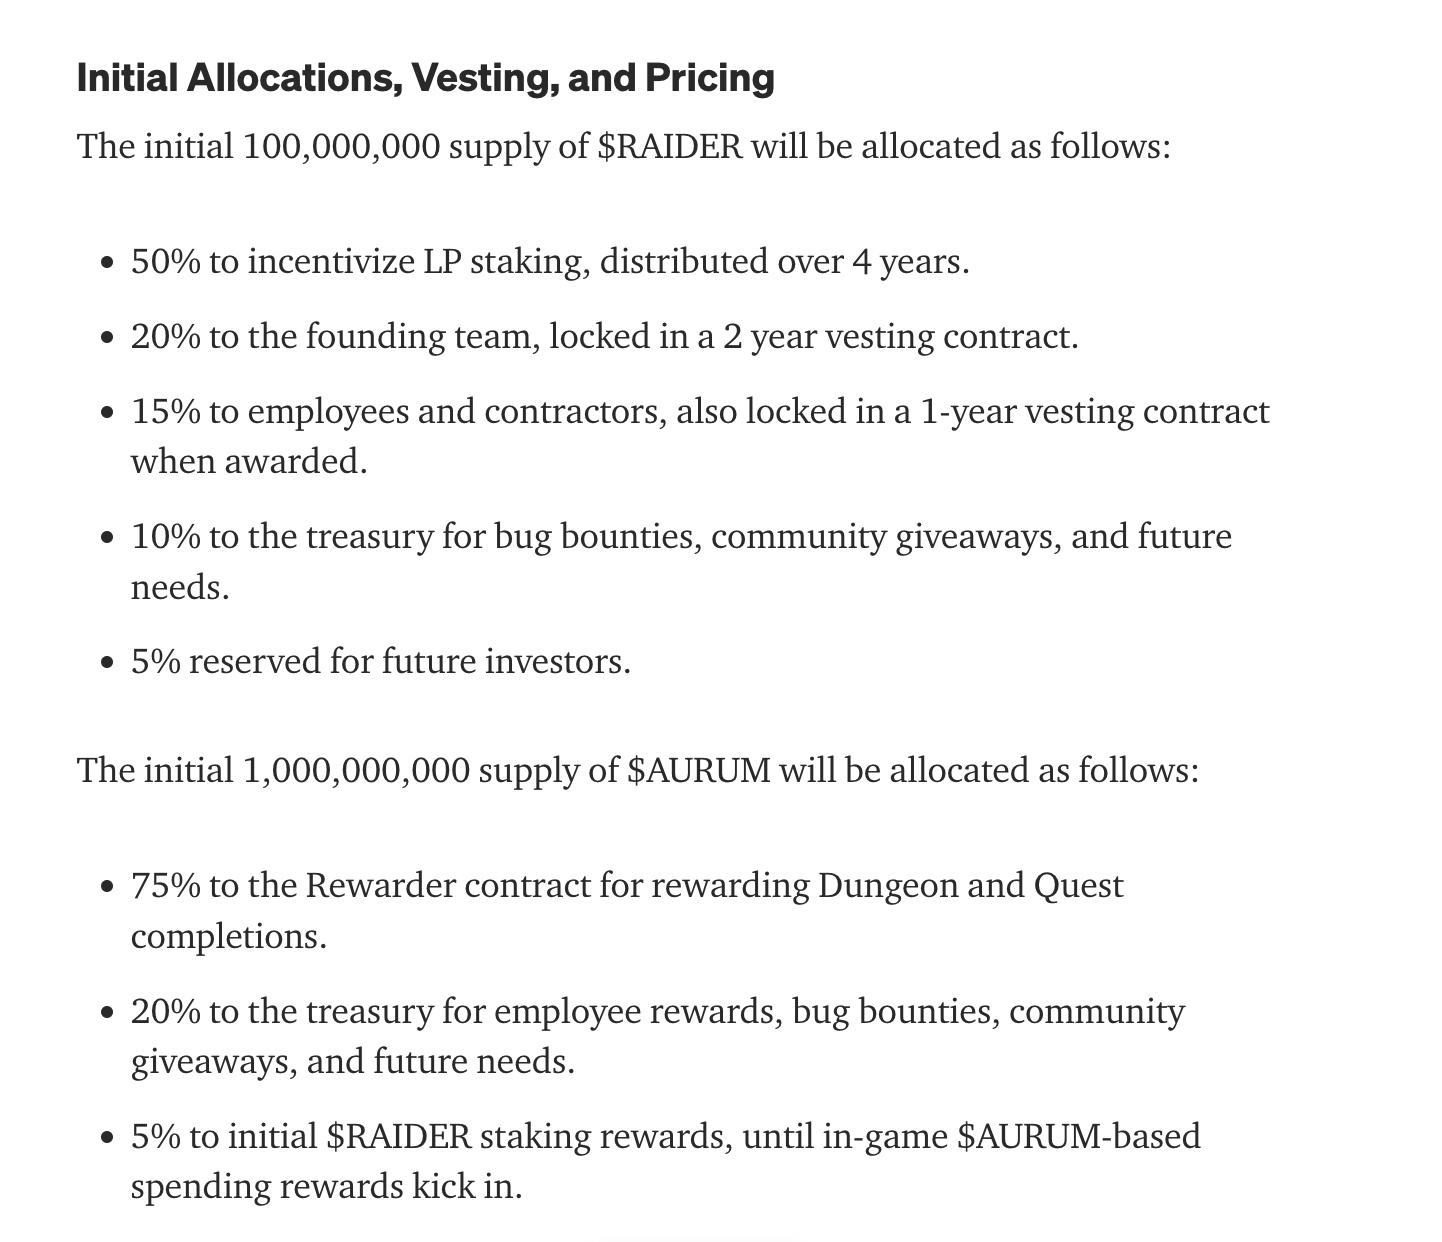Click the word "completions."
The width and height of the screenshot is (1442, 1242).
229,937
